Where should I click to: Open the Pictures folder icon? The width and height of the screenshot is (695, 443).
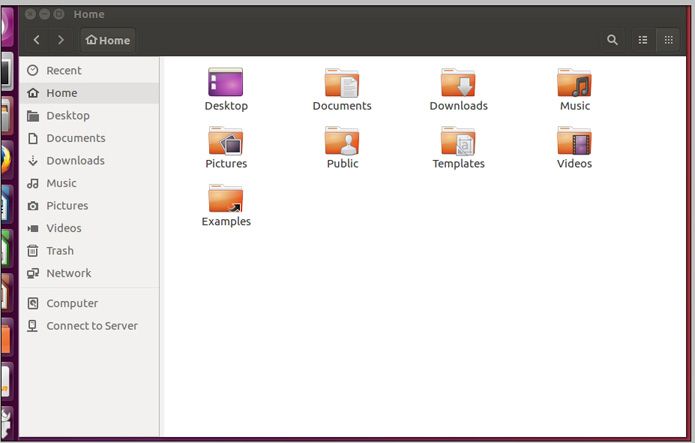tap(225, 141)
